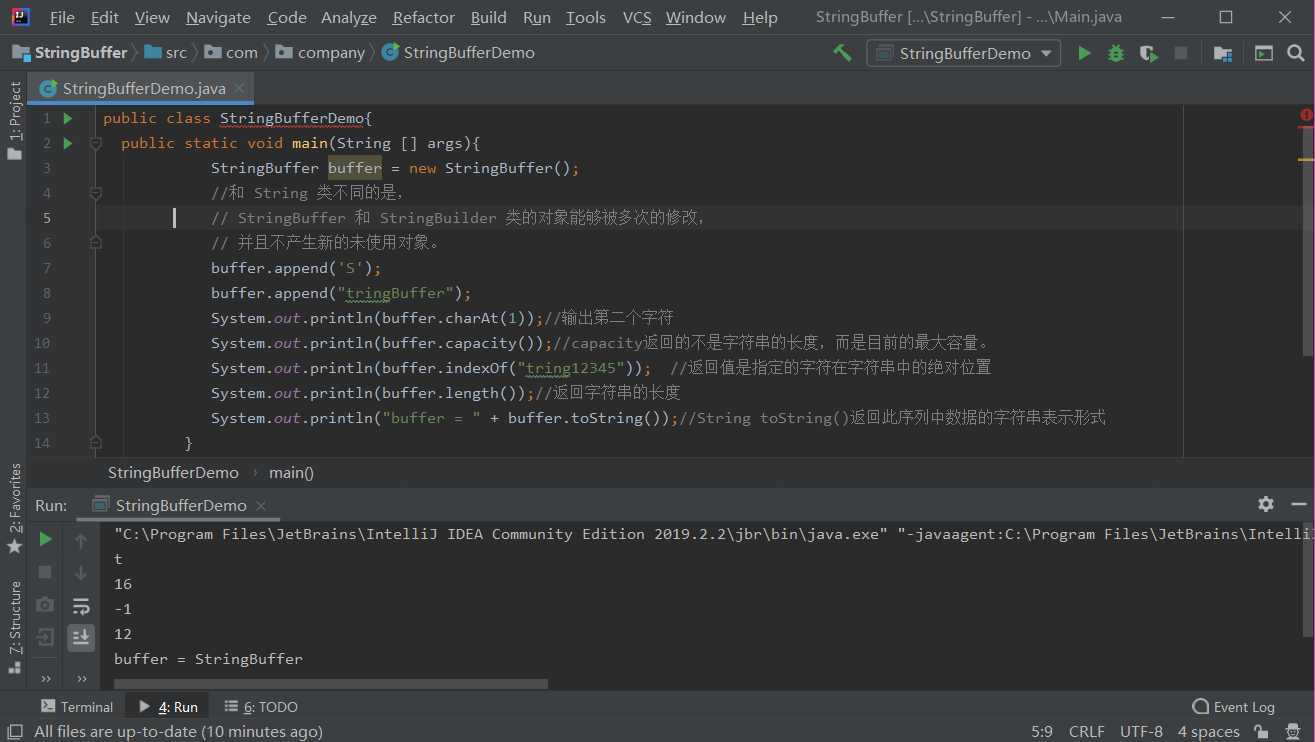
Task: Toggle the 1: Project tool window
Action: [14, 121]
